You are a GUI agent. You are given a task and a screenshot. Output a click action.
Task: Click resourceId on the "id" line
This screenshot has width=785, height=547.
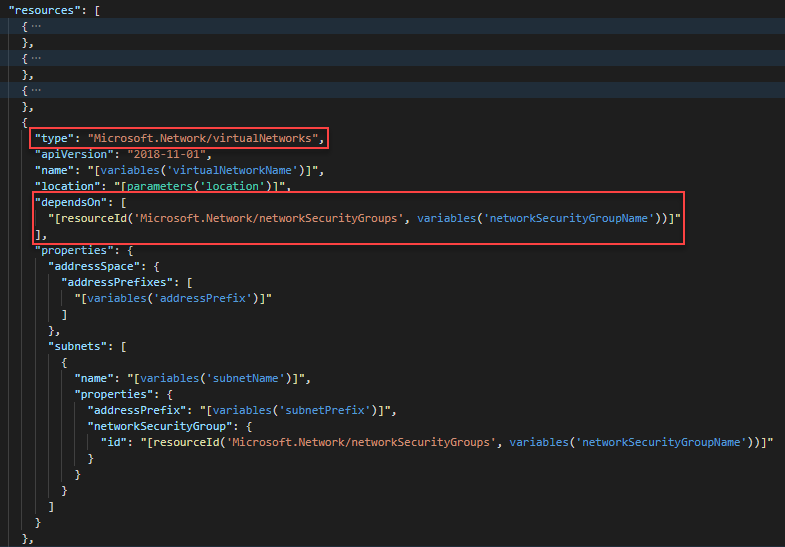[x=186, y=442]
